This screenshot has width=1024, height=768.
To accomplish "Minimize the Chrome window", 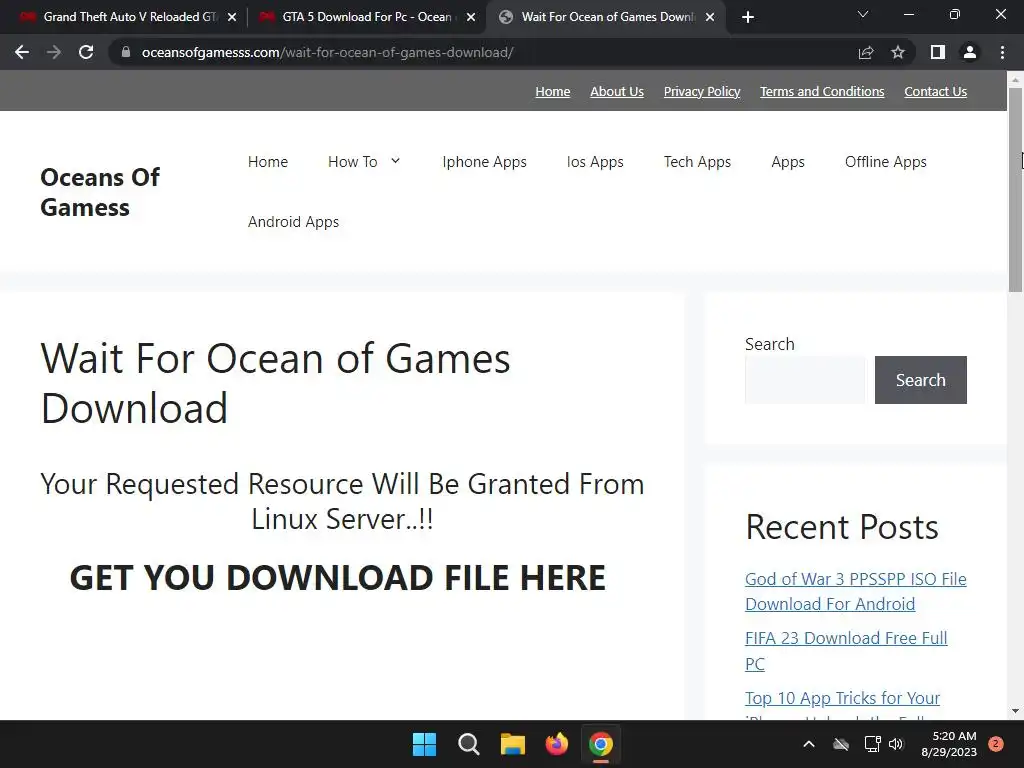I will [908, 14].
